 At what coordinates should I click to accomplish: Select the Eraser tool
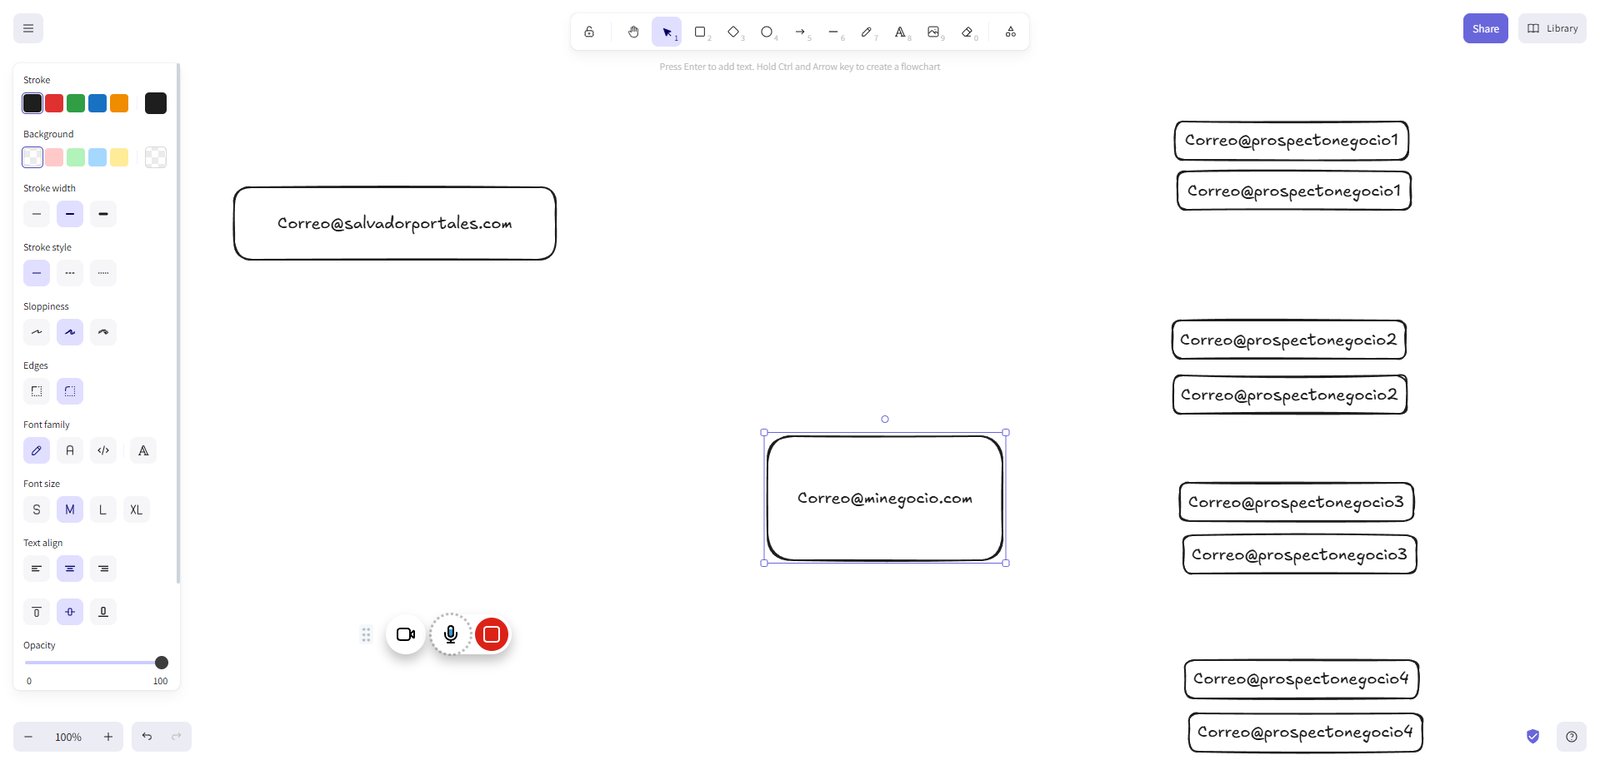[x=967, y=32]
